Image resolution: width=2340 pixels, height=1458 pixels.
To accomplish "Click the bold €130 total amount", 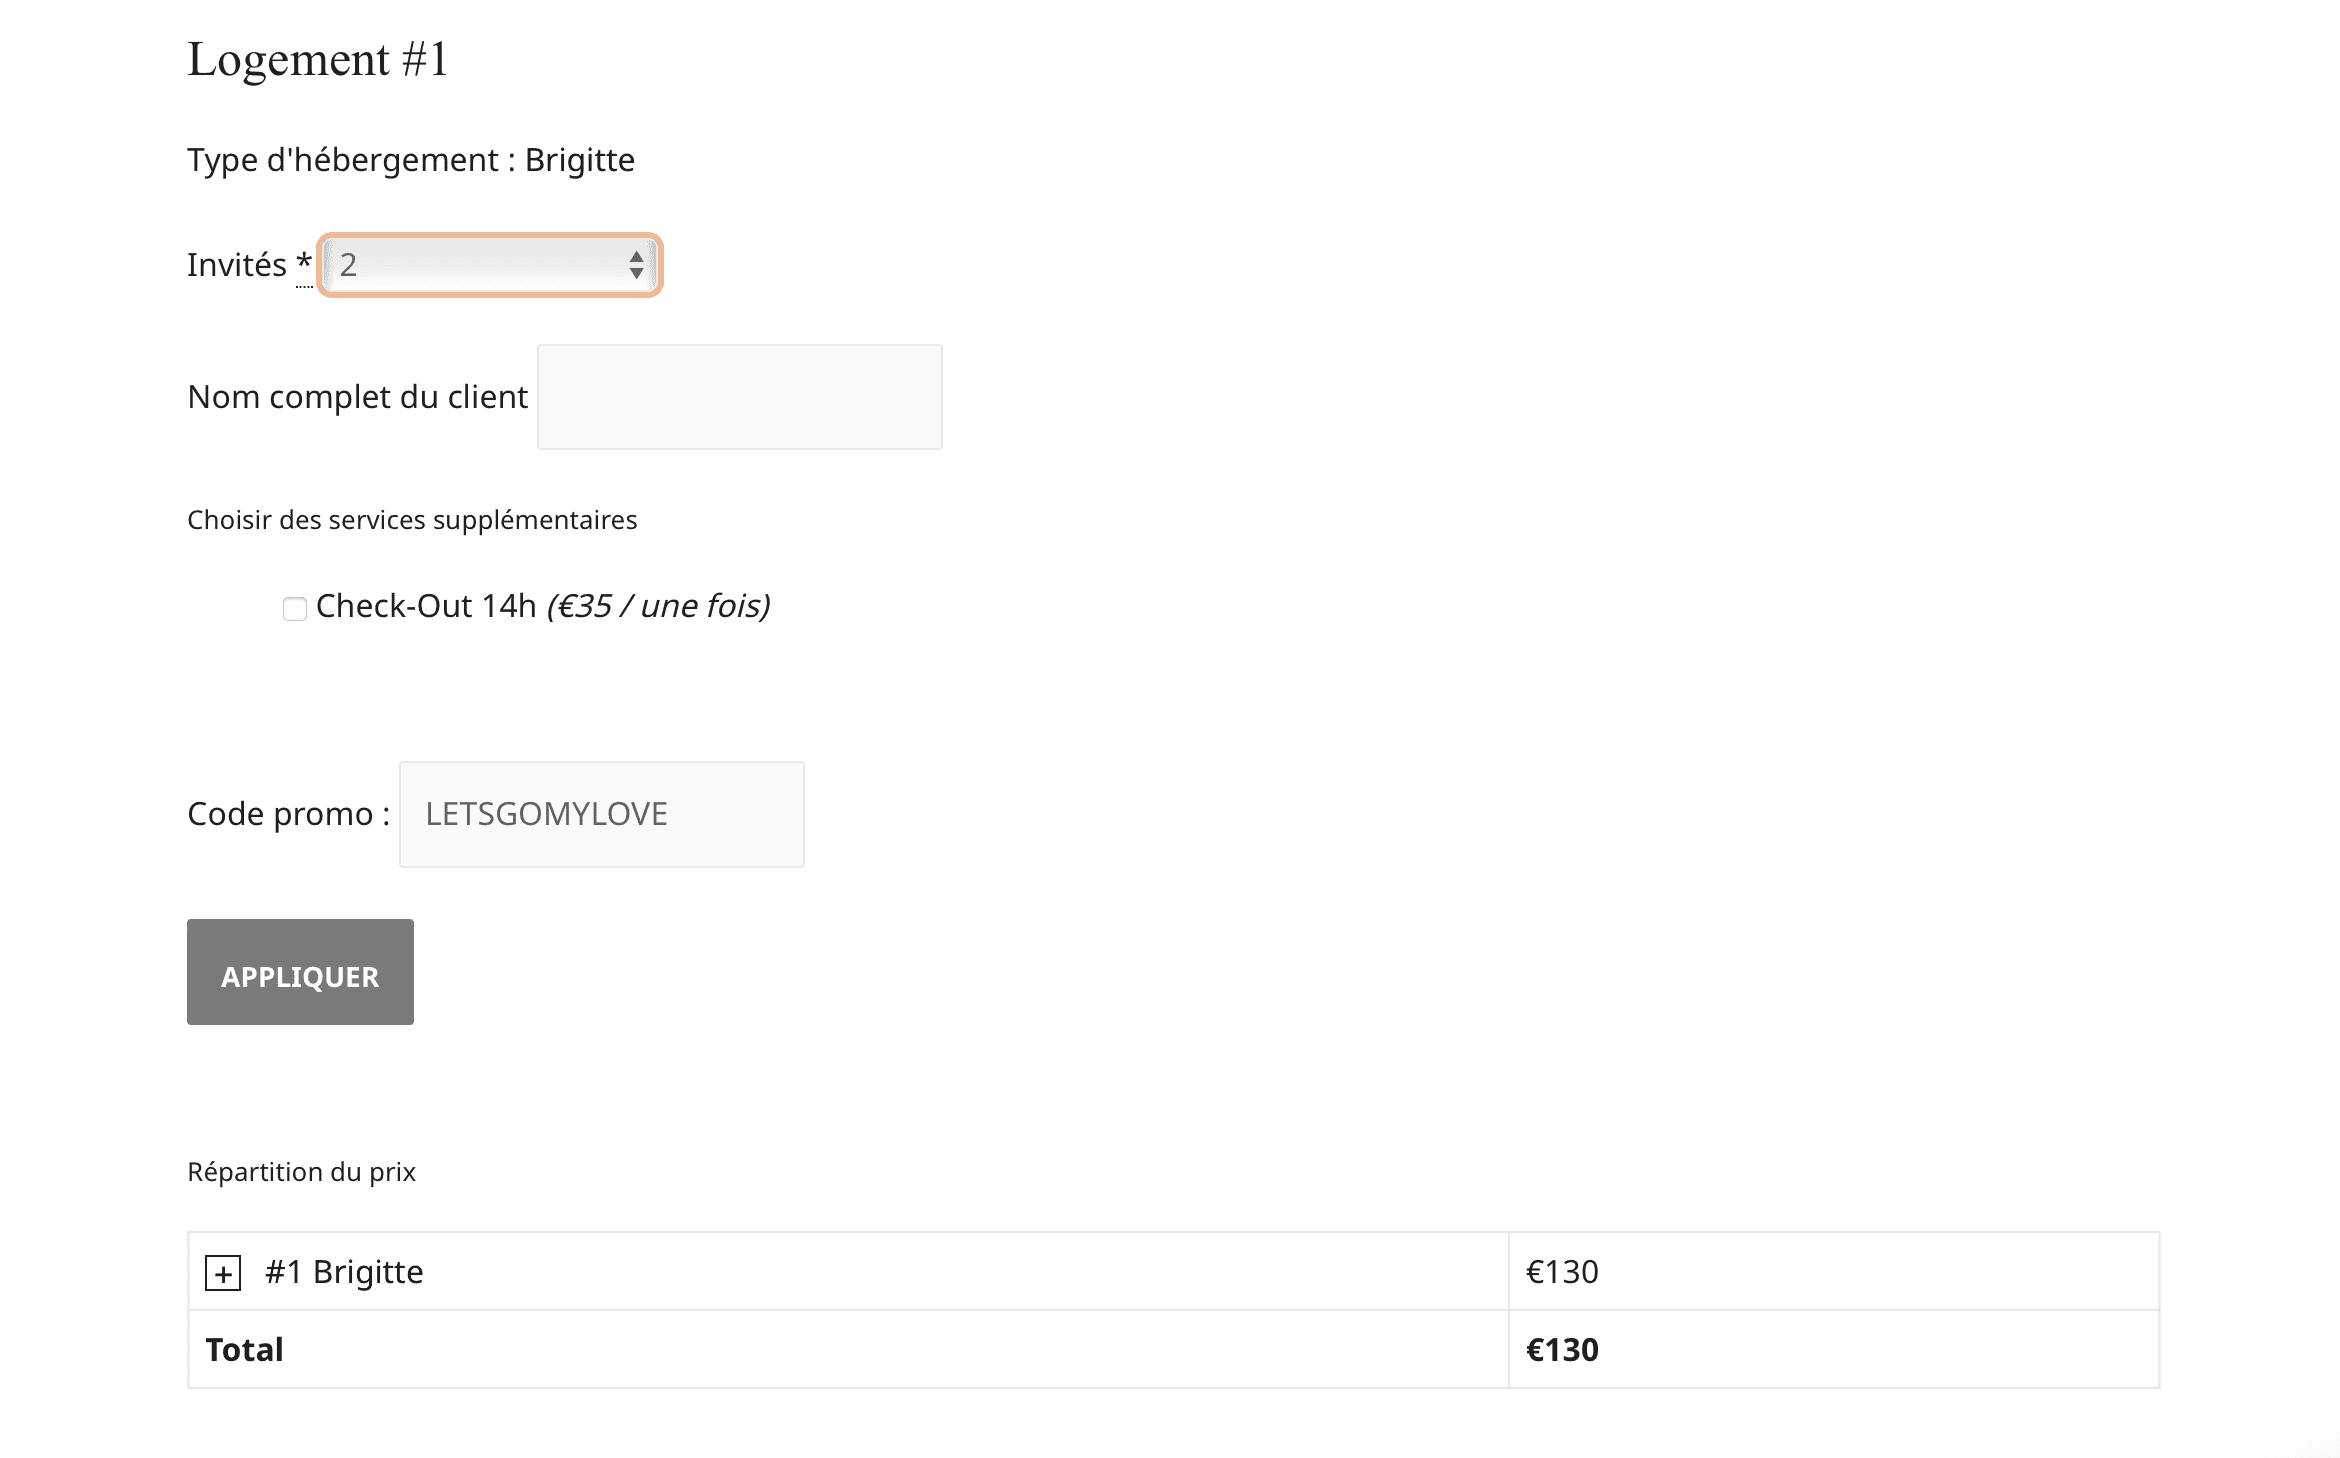I will (x=1562, y=1350).
